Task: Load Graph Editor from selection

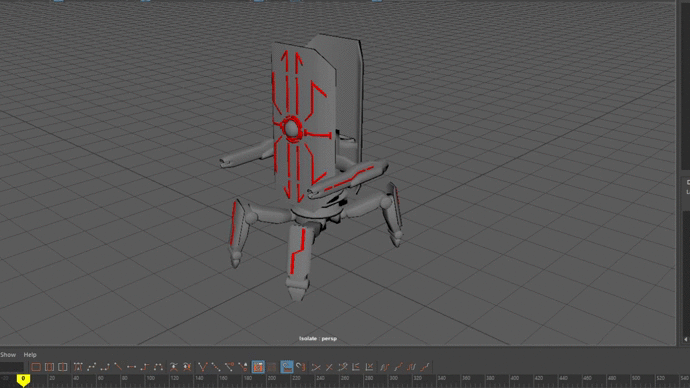Action: pyautogui.click(x=272, y=367)
